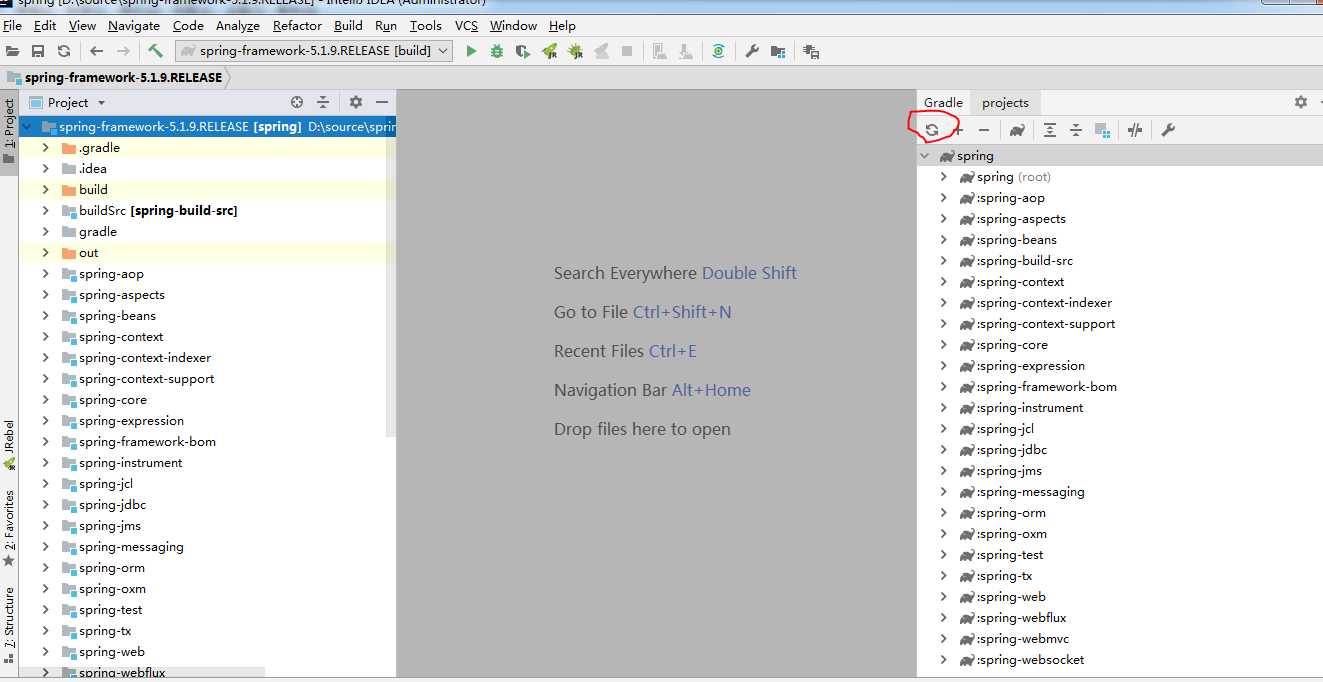The height and width of the screenshot is (682, 1323).
Task: Toggle the JRebel side panel
Action: 9,444
